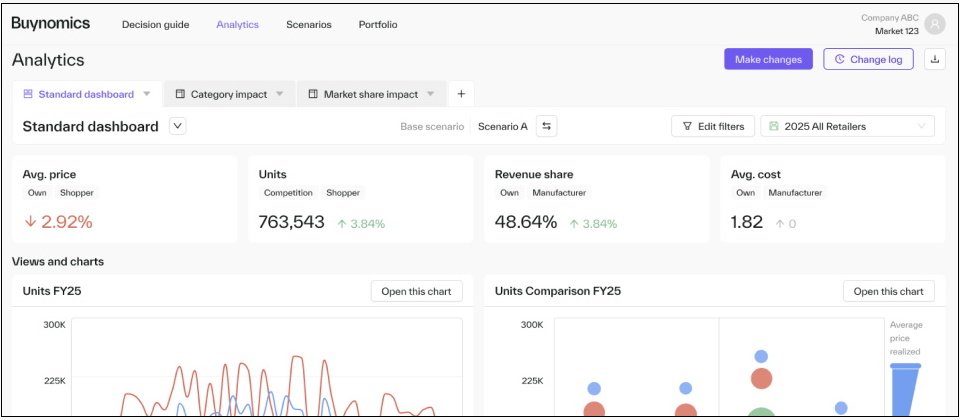Click the Own tag in Revenue share card

pos(509,193)
